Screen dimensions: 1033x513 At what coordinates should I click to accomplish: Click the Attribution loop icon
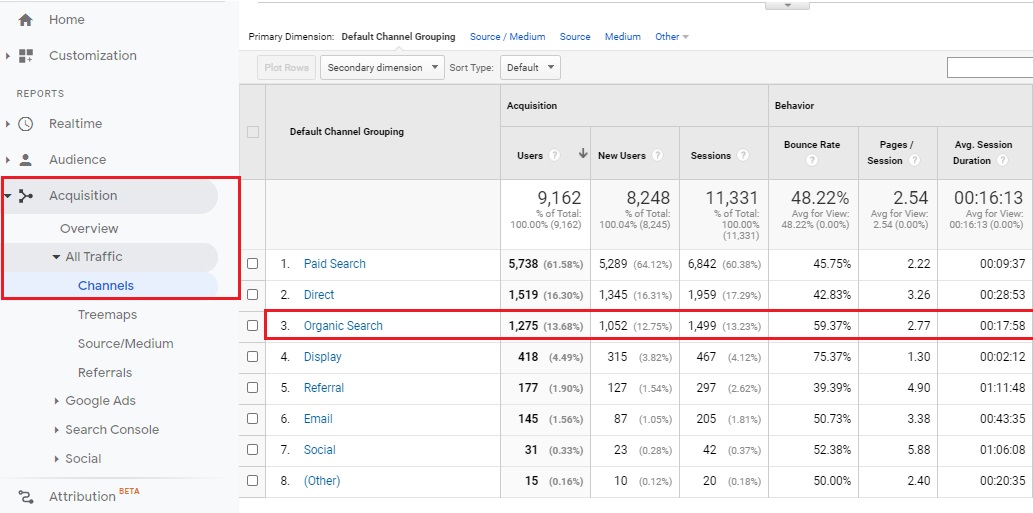coord(26,497)
